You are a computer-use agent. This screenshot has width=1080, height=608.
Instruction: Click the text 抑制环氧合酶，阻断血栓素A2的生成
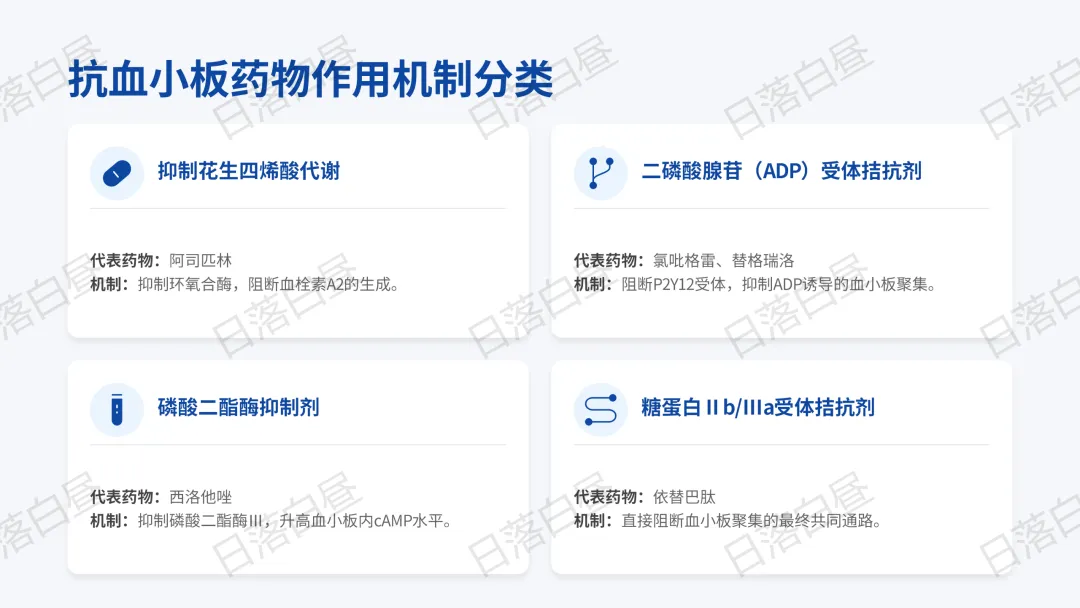pos(268,284)
